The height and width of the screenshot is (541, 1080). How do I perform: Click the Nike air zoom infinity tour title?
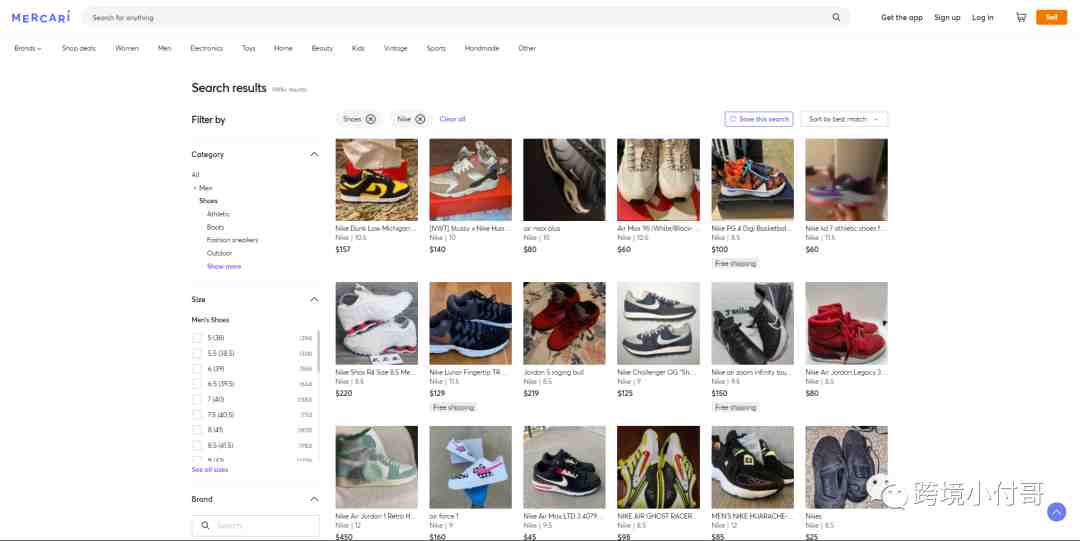751,372
